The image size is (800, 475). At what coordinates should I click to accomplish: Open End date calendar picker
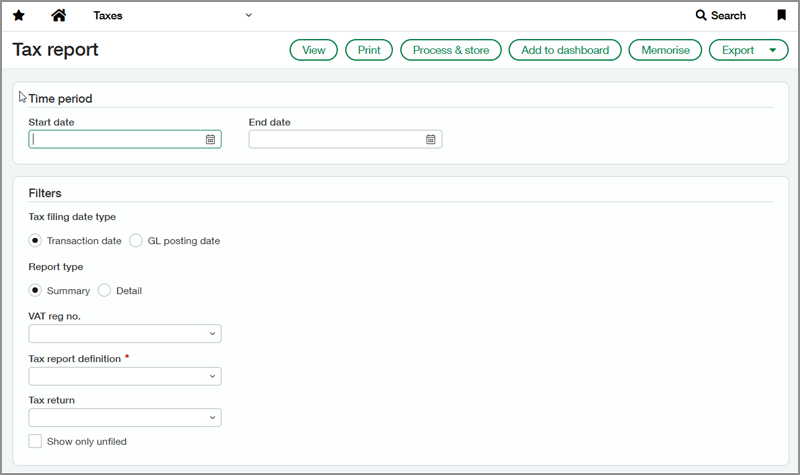pyautogui.click(x=431, y=140)
